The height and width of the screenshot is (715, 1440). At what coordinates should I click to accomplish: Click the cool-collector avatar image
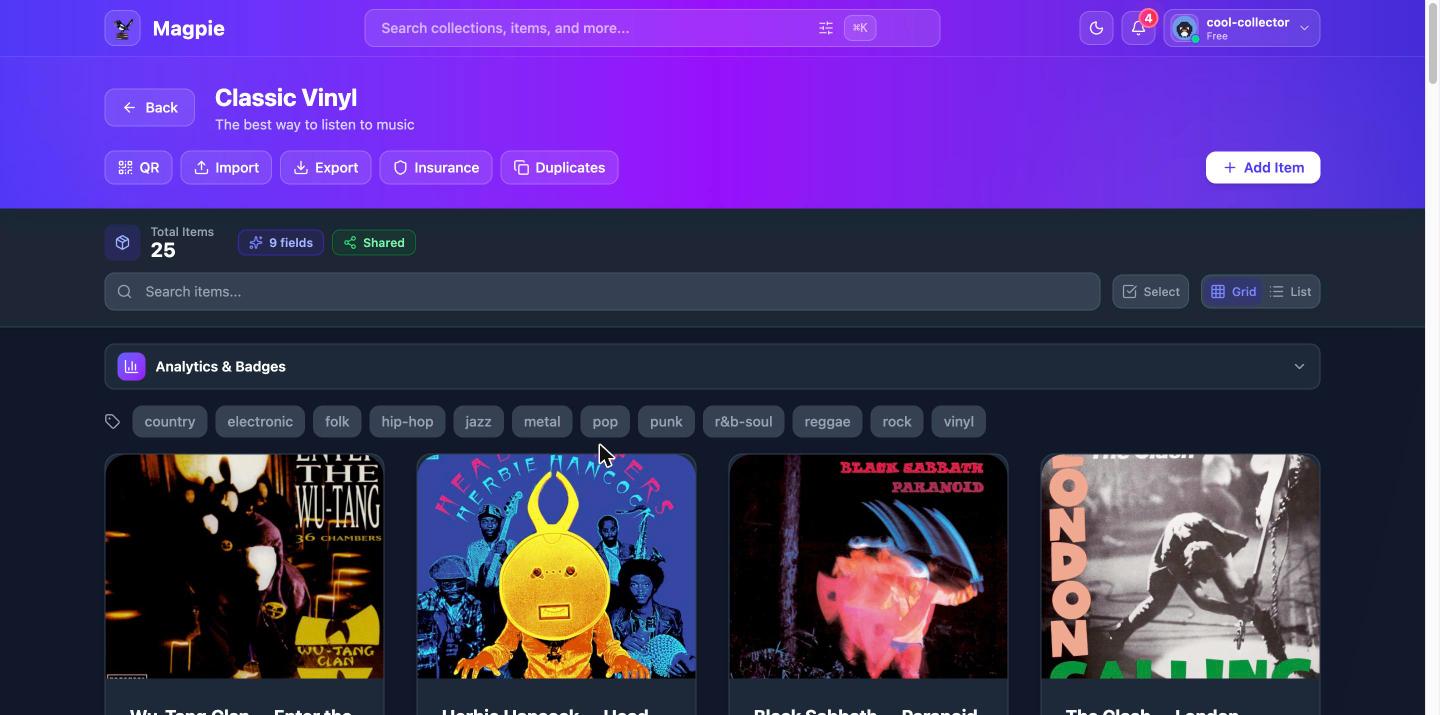pos(1185,29)
